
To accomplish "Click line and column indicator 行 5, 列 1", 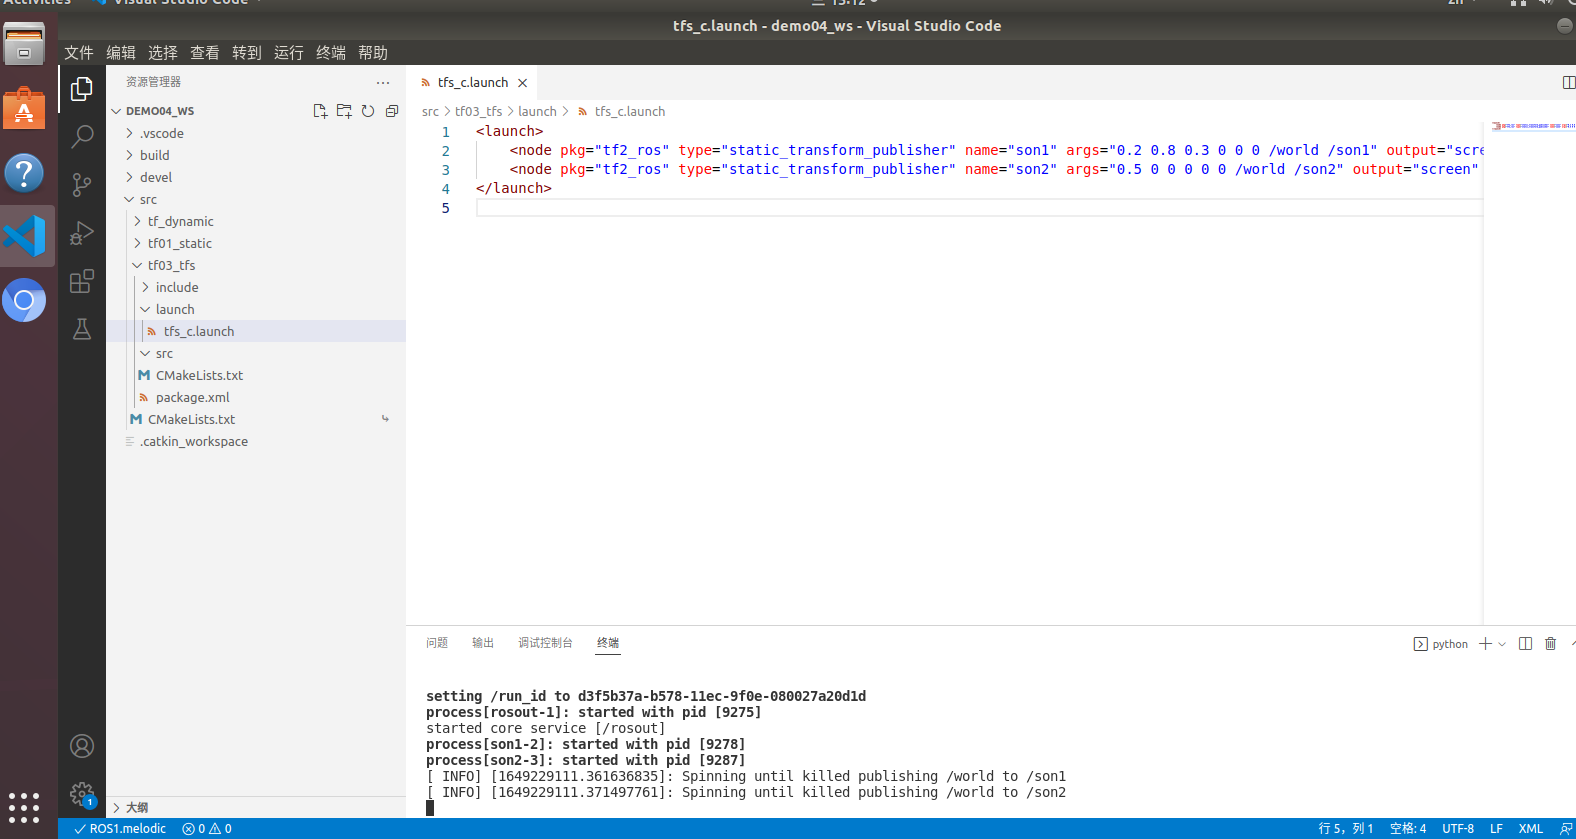I will coord(1346,829).
